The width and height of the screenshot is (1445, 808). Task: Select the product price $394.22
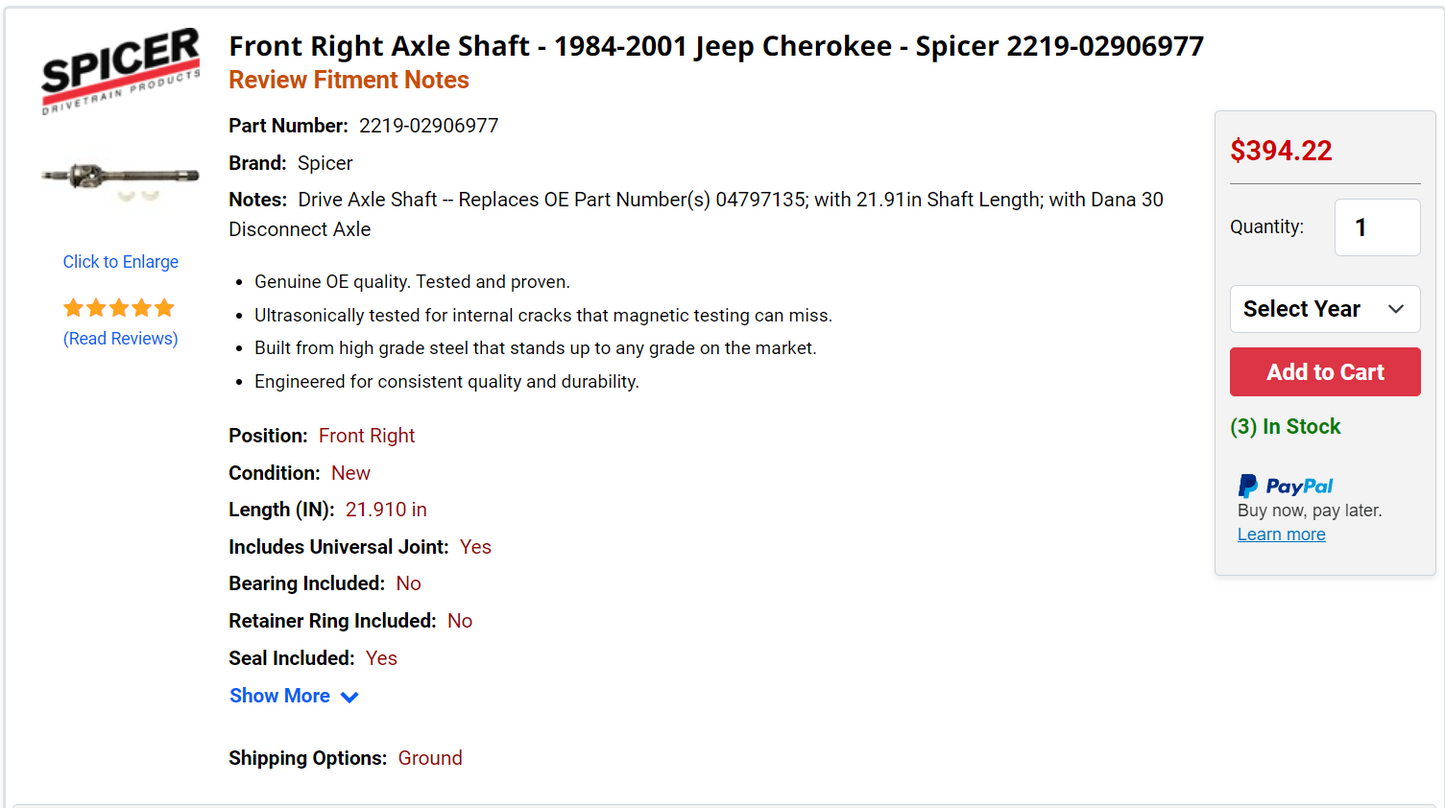[1281, 150]
